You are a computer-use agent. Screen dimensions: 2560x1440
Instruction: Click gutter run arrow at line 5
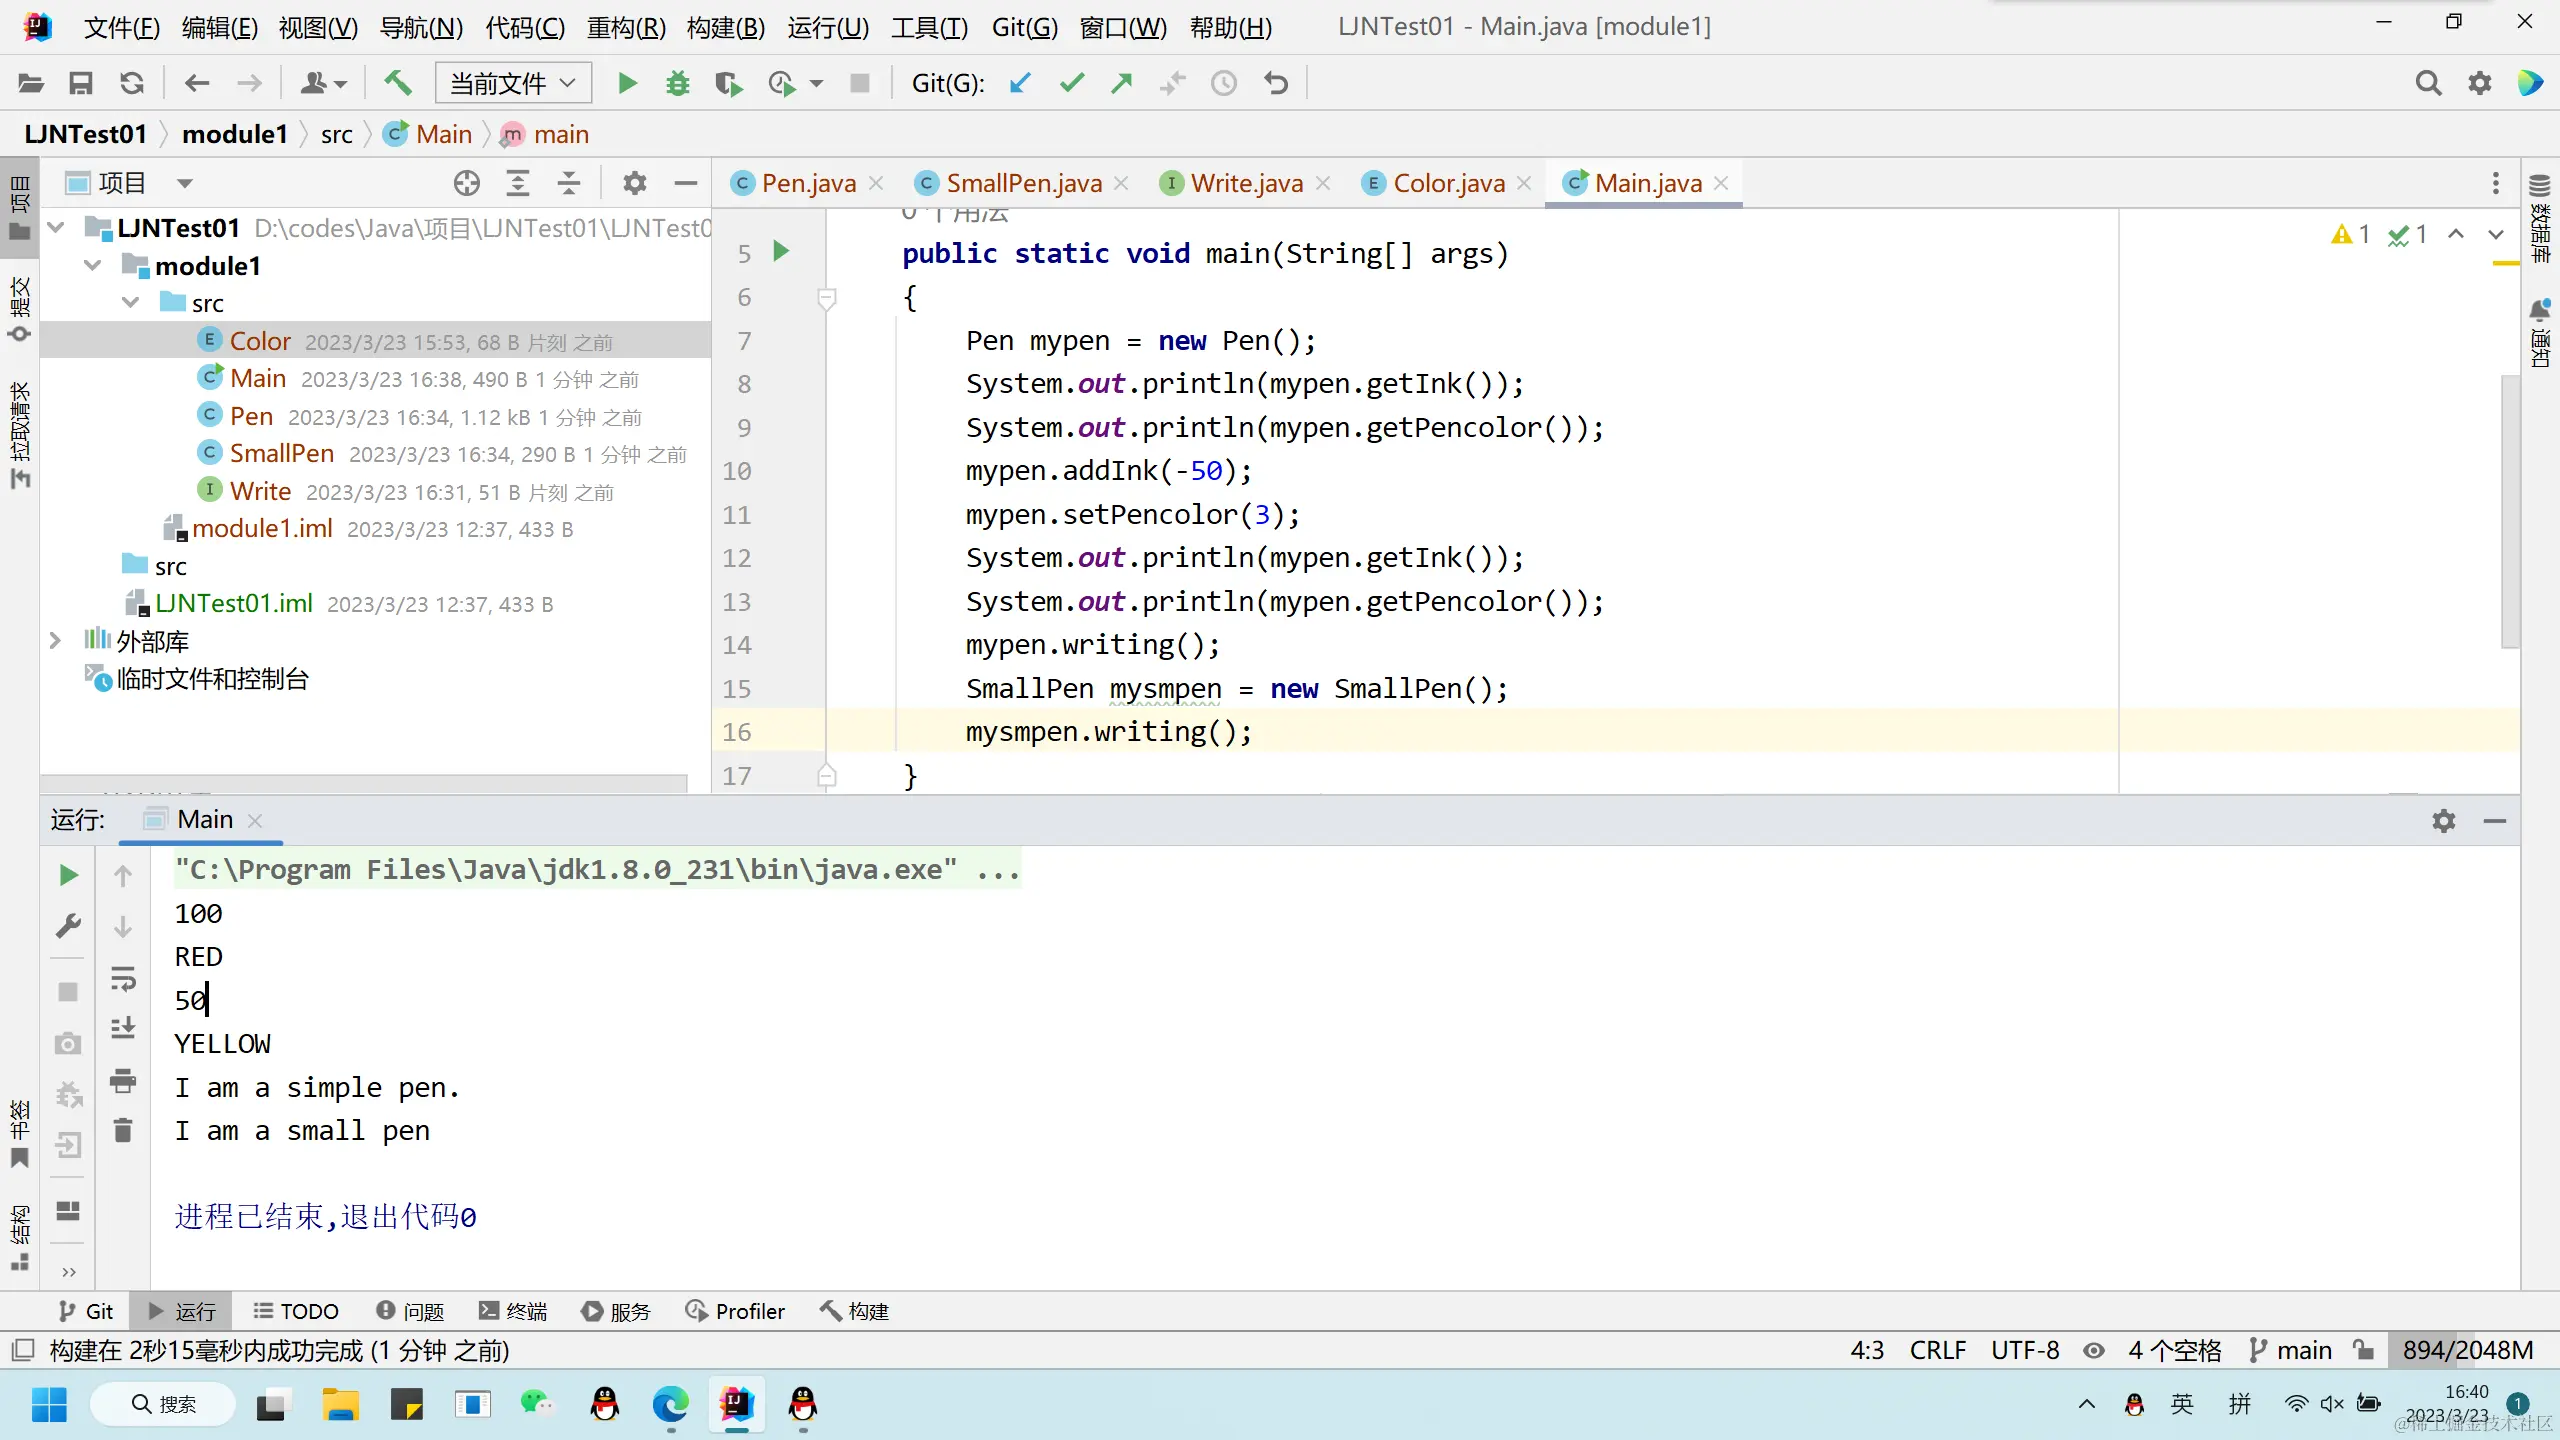(x=782, y=251)
